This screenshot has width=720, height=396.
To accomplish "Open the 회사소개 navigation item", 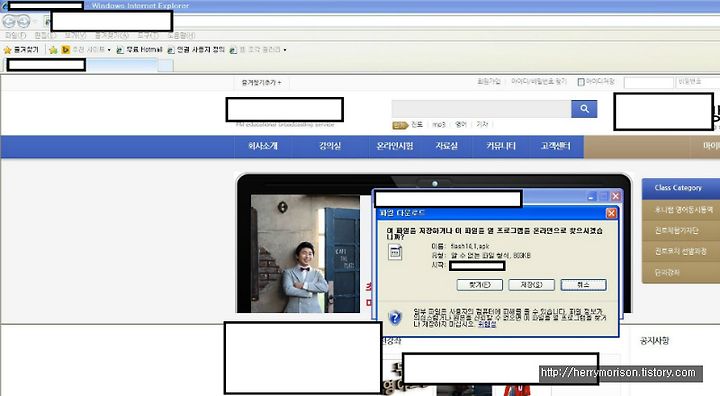I will (x=263, y=146).
